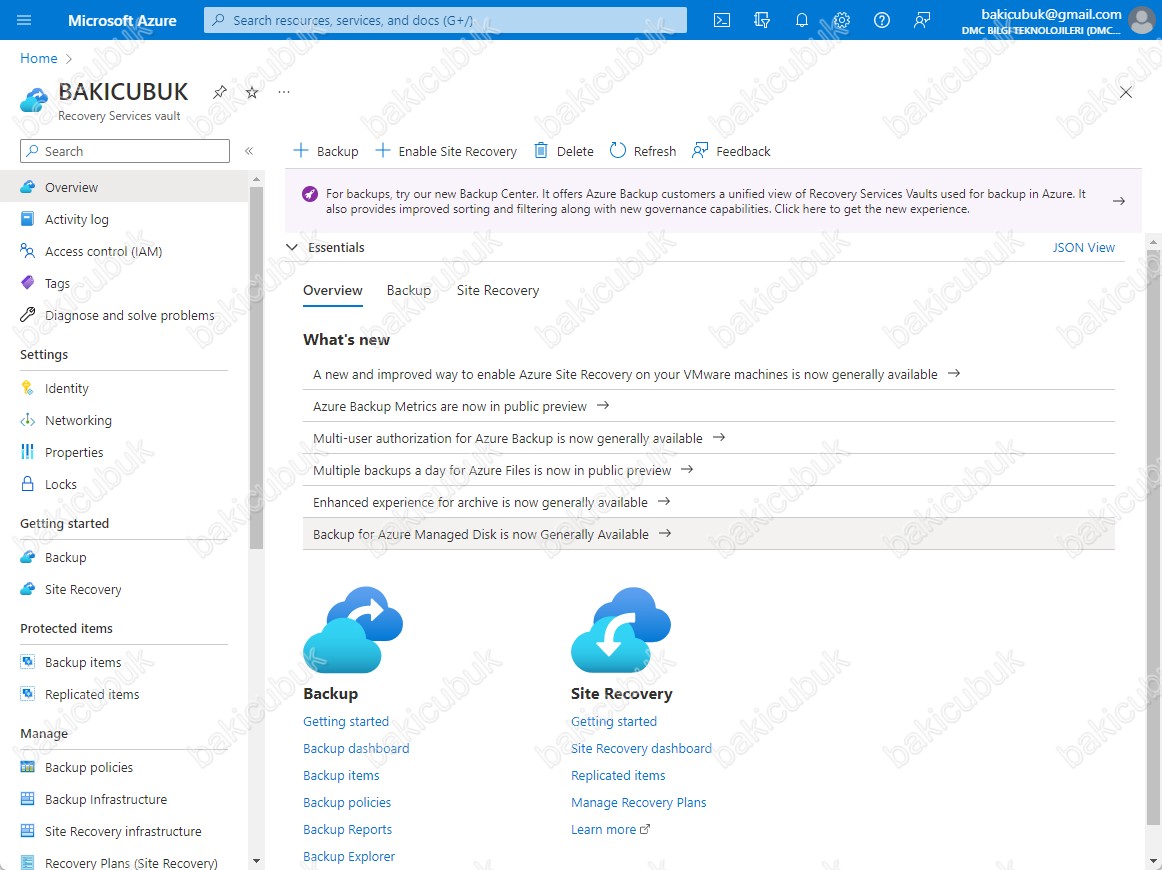Open the more options ellipsis beside BAKICUBUK
The image size is (1162, 870).
coord(284,92)
